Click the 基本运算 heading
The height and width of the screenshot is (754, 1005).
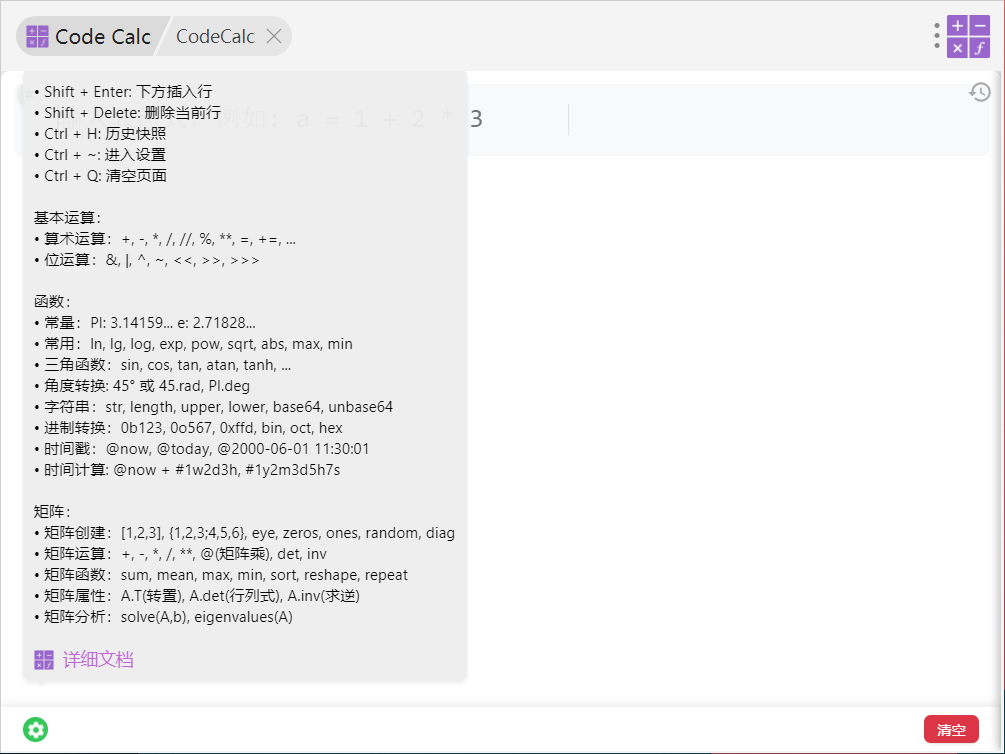(67, 218)
